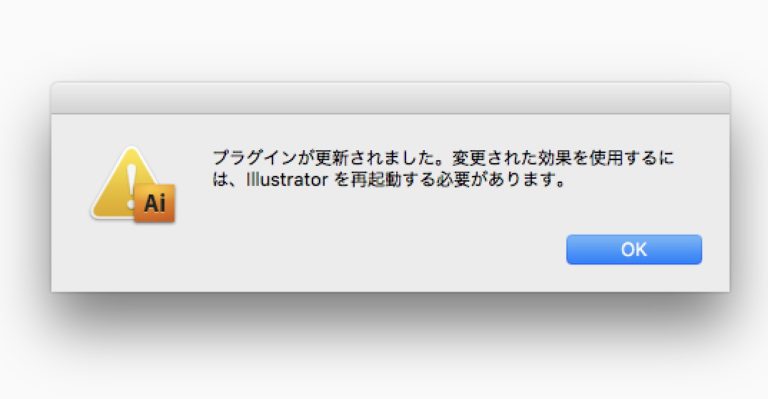Click the orange Ai Illustrator badge
This screenshot has height=399, width=768.
click(154, 203)
